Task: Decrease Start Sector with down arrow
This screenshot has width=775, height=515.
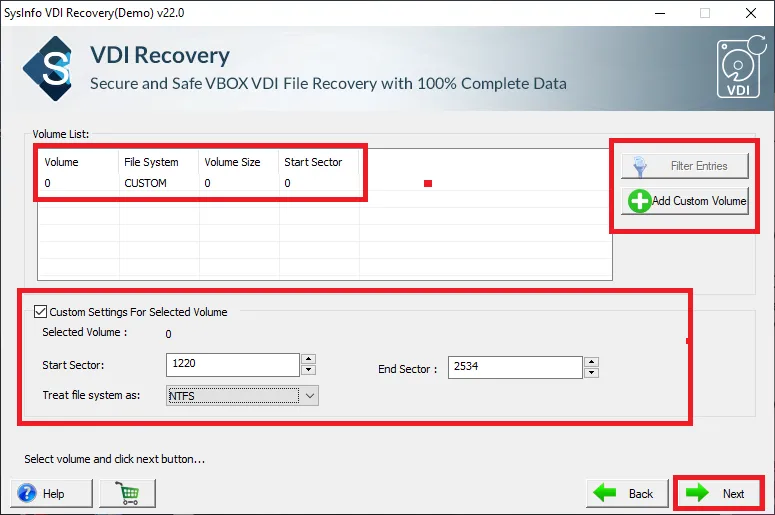Action: click(308, 370)
